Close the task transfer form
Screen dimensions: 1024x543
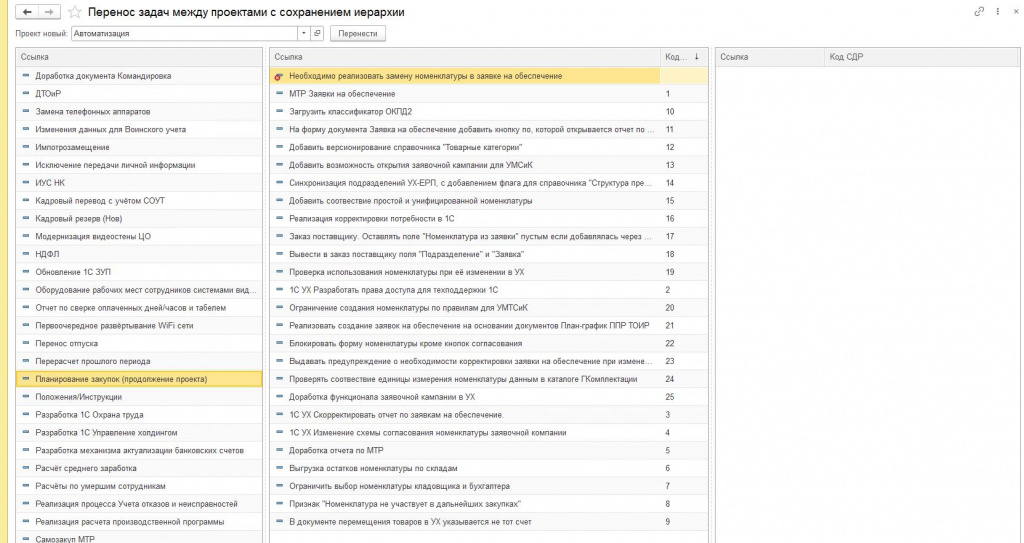(1016, 11)
